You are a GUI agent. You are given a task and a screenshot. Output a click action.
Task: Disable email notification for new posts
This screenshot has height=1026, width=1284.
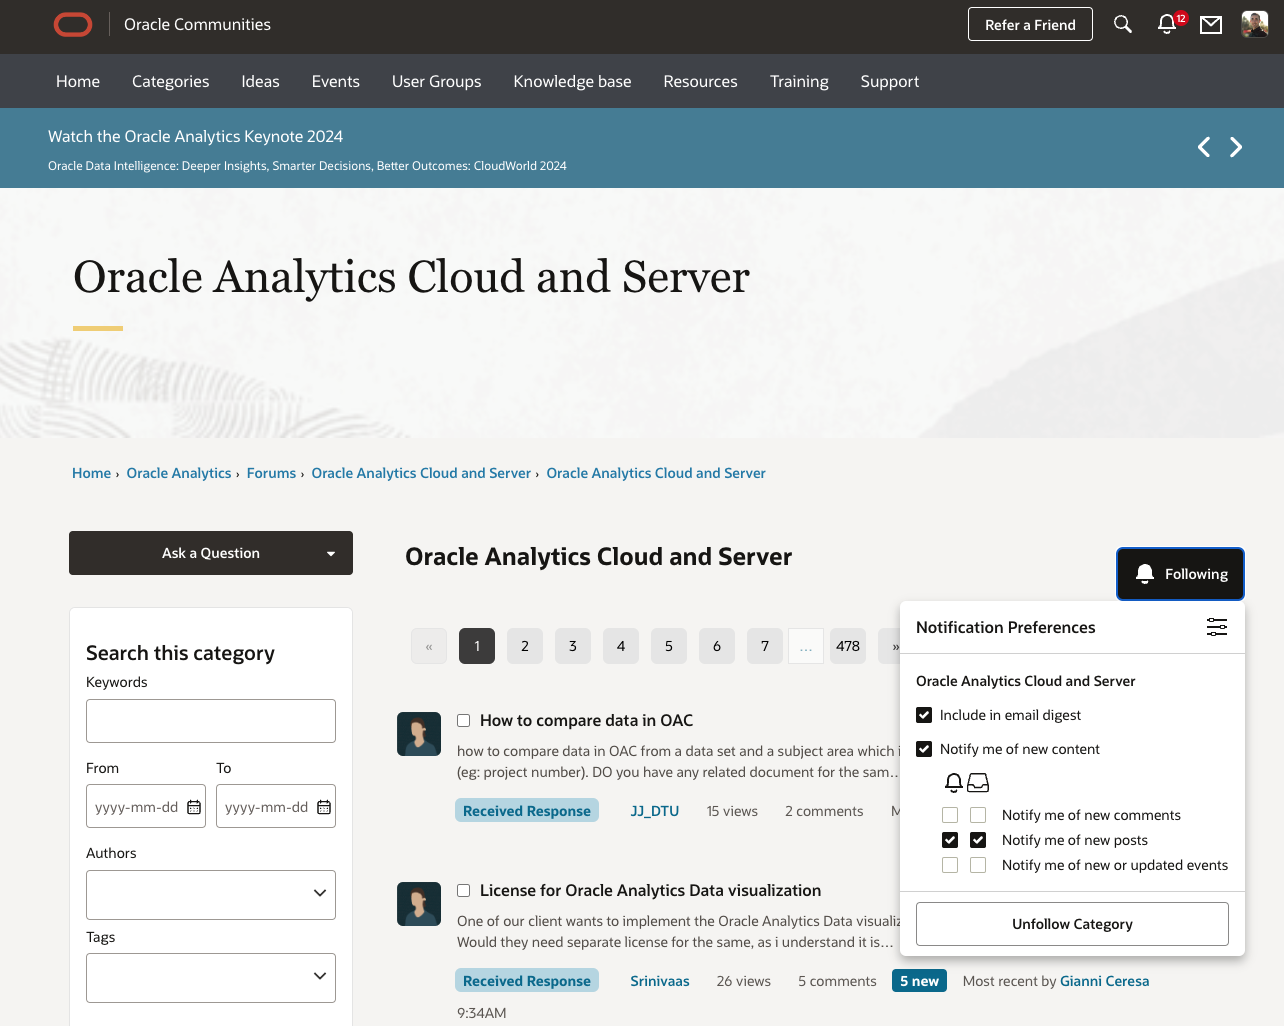978,840
